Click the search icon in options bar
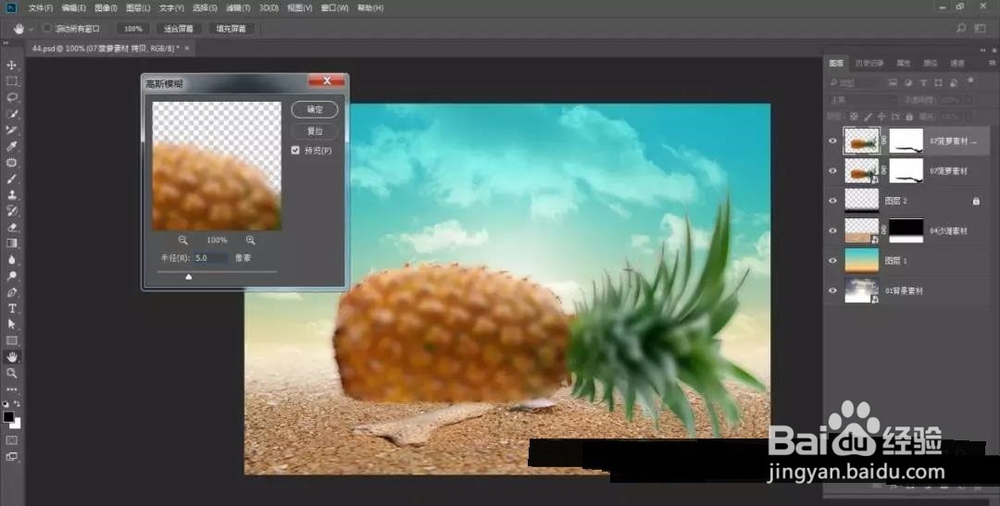 961,29
